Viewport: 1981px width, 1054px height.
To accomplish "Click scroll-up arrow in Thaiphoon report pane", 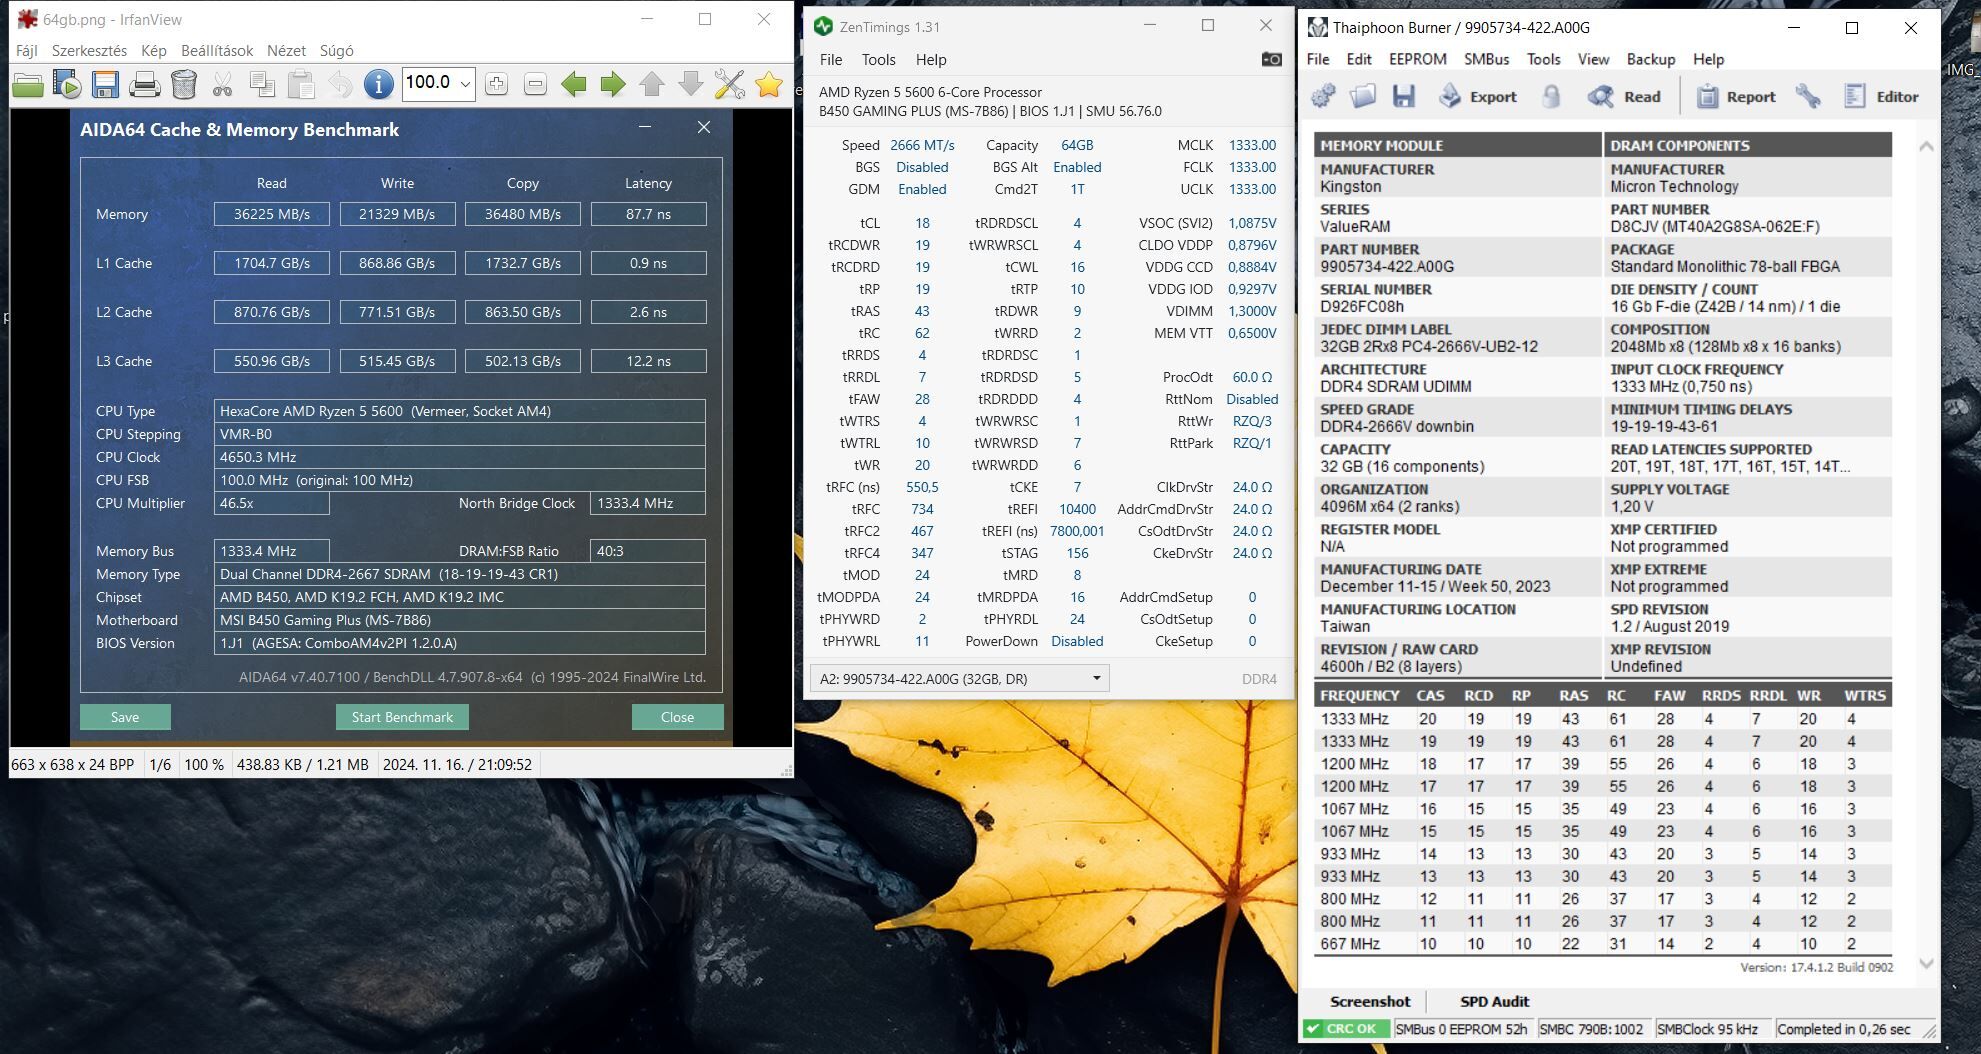I will [x=1926, y=146].
